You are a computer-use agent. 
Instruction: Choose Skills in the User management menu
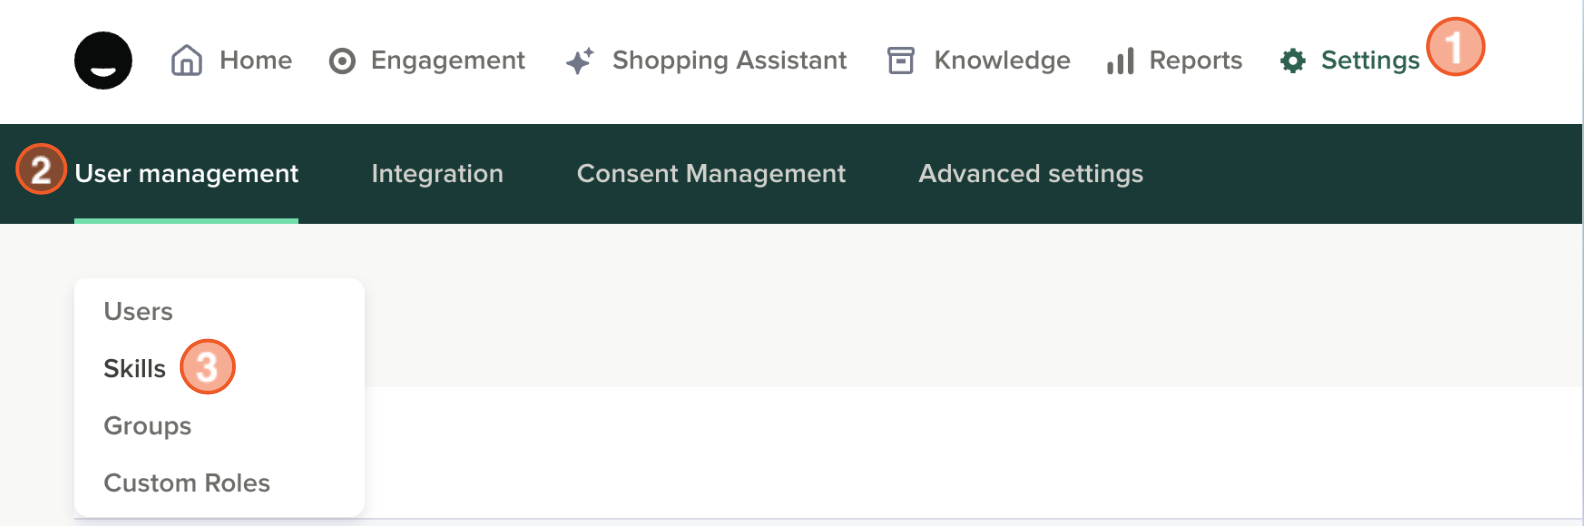coord(134,369)
